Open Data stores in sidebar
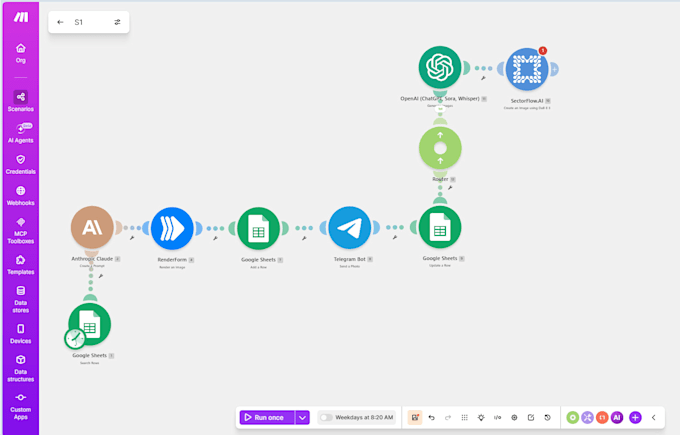Image resolution: width=680 pixels, height=435 pixels. tap(20, 299)
